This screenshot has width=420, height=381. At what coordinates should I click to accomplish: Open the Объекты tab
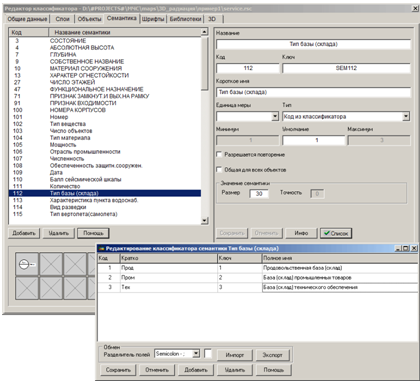pyautogui.click(x=89, y=19)
